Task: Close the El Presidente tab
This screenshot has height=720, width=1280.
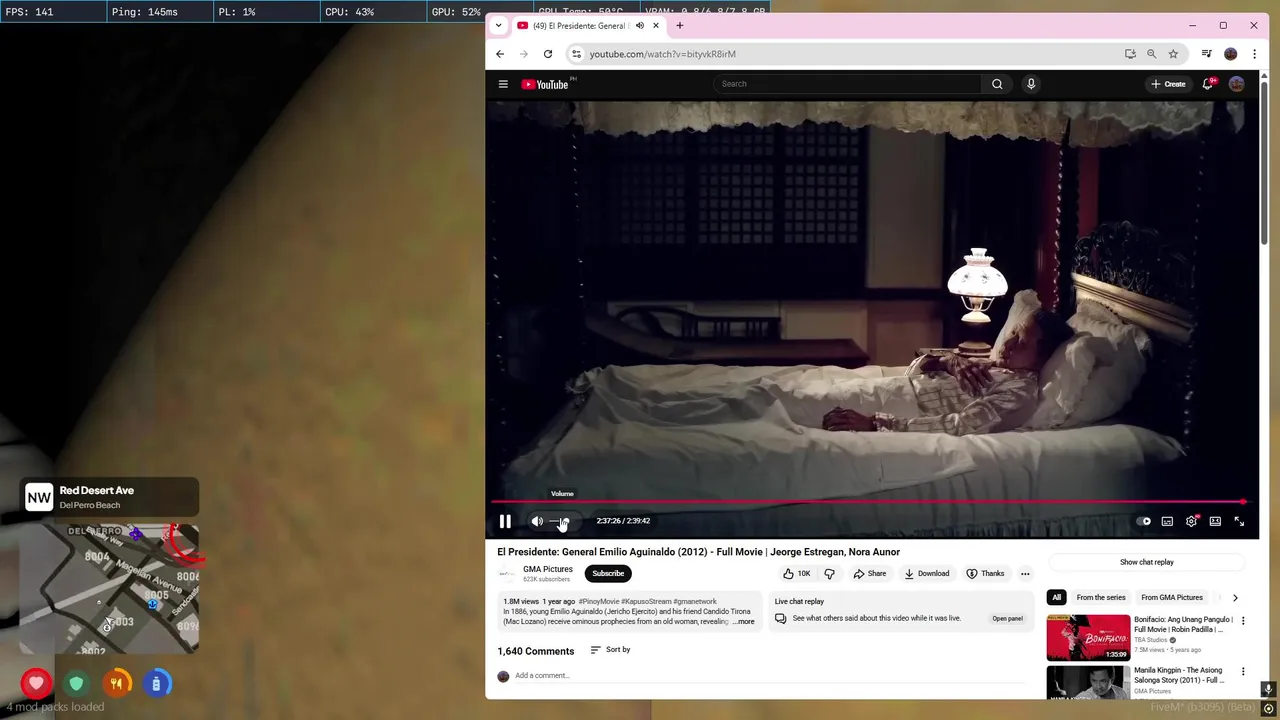Action: tap(656, 26)
